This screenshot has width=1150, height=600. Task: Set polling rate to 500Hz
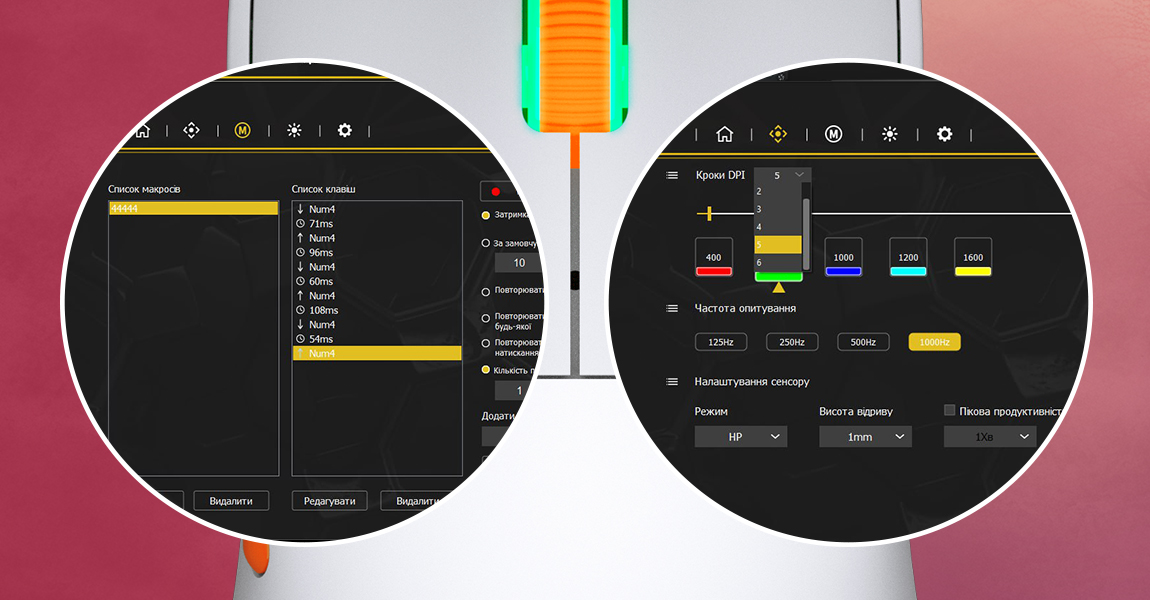click(863, 342)
